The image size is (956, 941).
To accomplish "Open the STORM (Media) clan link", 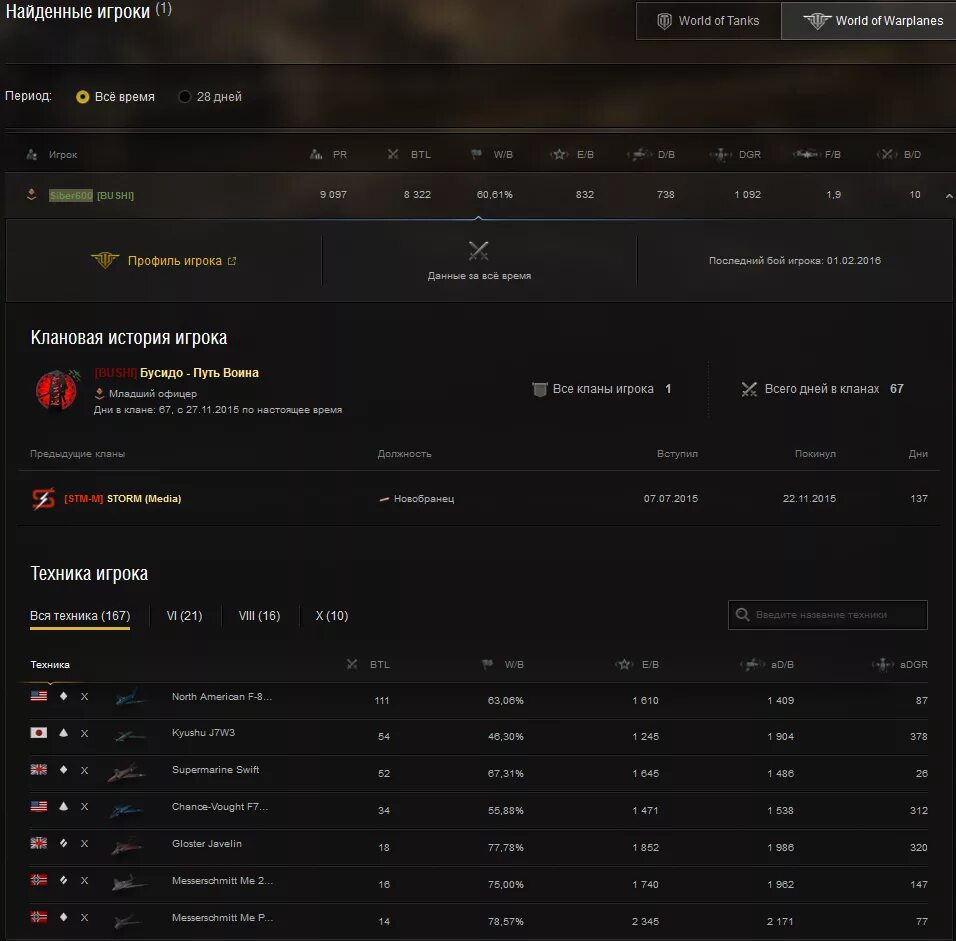I will (x=144, y=499).
